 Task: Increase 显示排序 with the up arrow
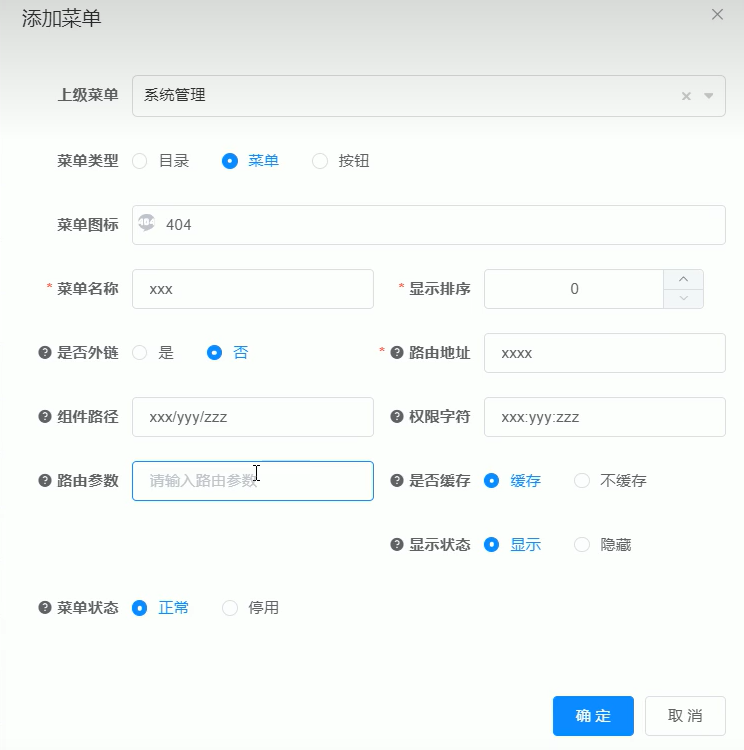pos(683,279)
